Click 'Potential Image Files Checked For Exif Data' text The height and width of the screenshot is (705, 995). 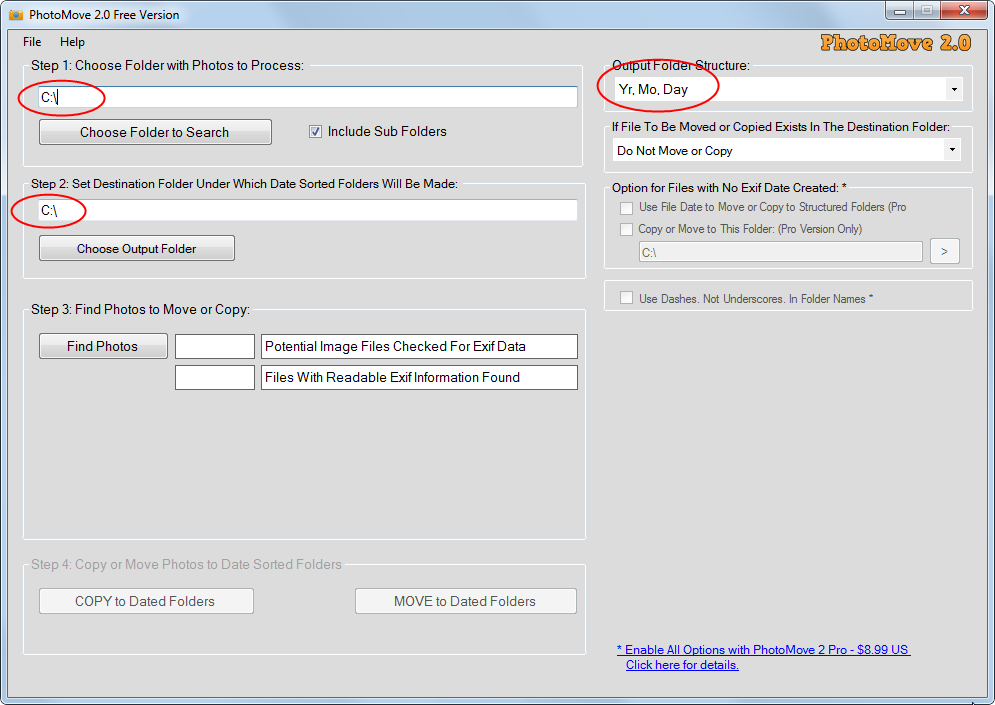[395, 346]
